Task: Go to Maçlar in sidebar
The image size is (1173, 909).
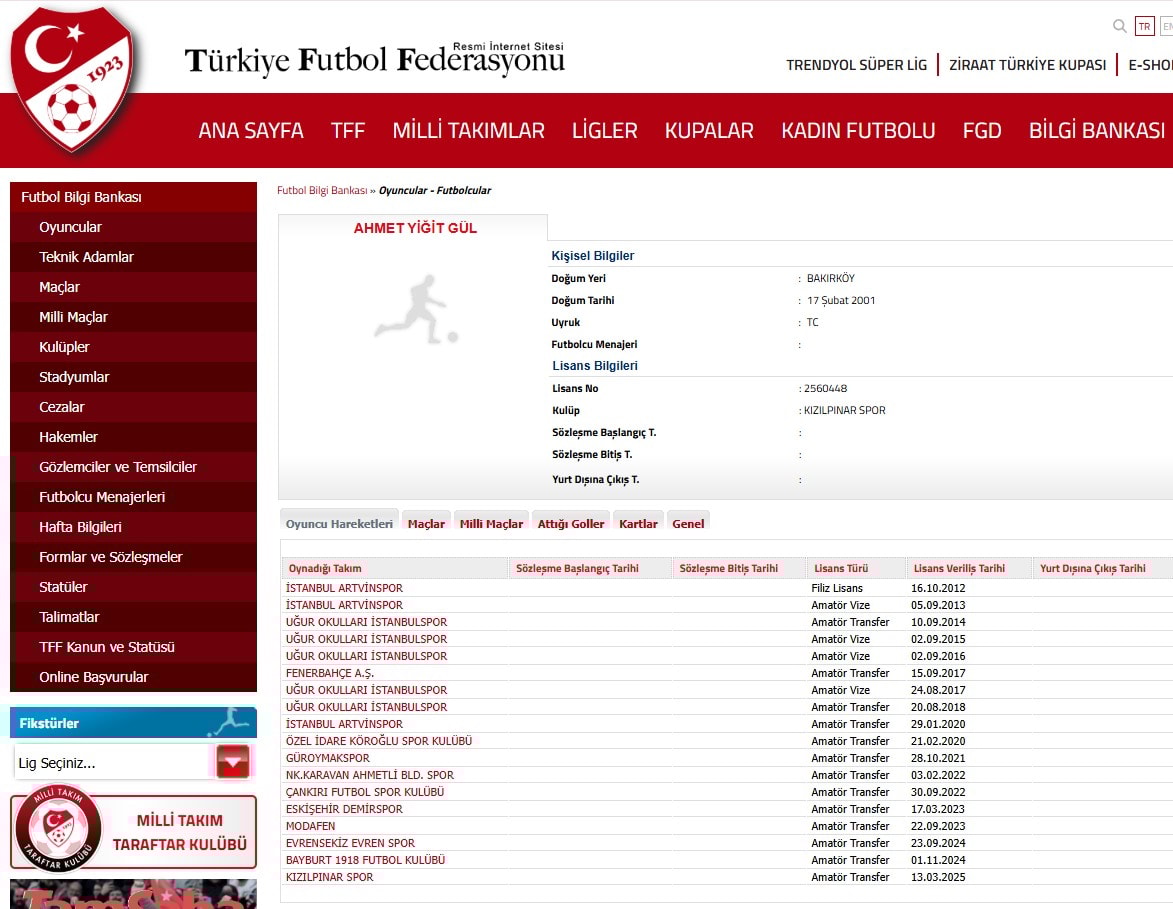Action: point(133,287)
